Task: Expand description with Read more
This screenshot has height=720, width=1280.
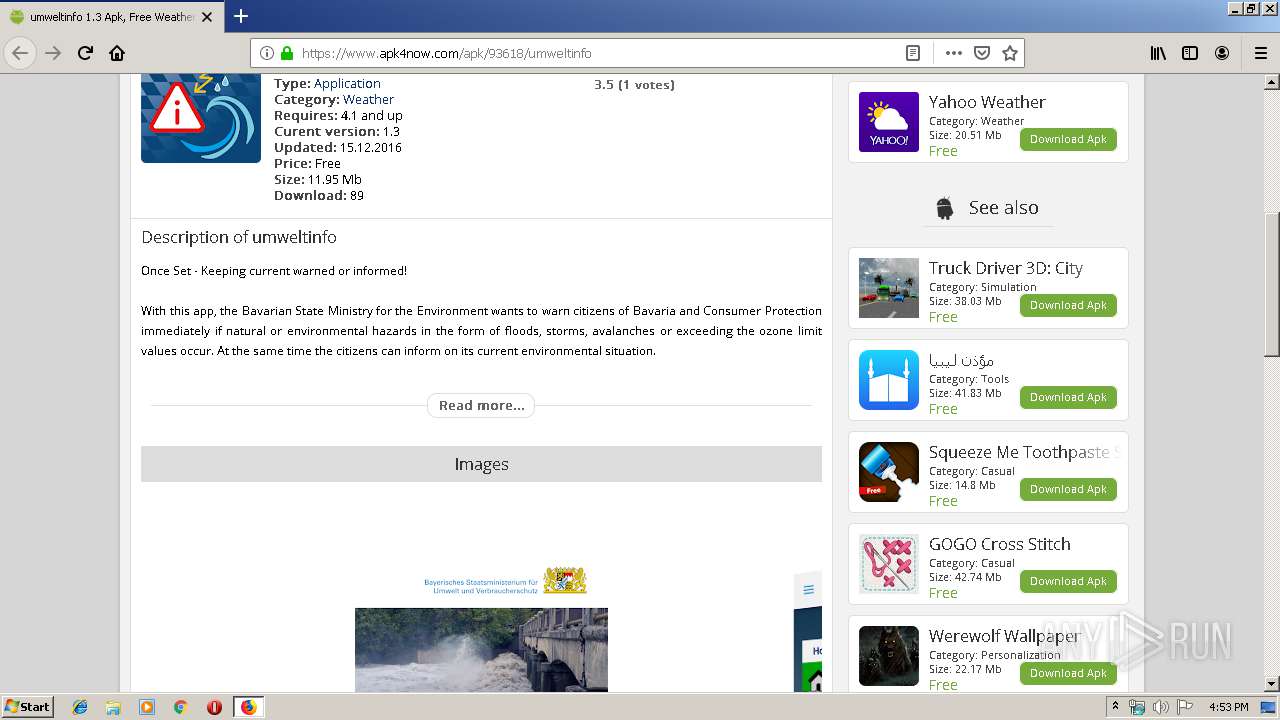Action: point(481,405)
